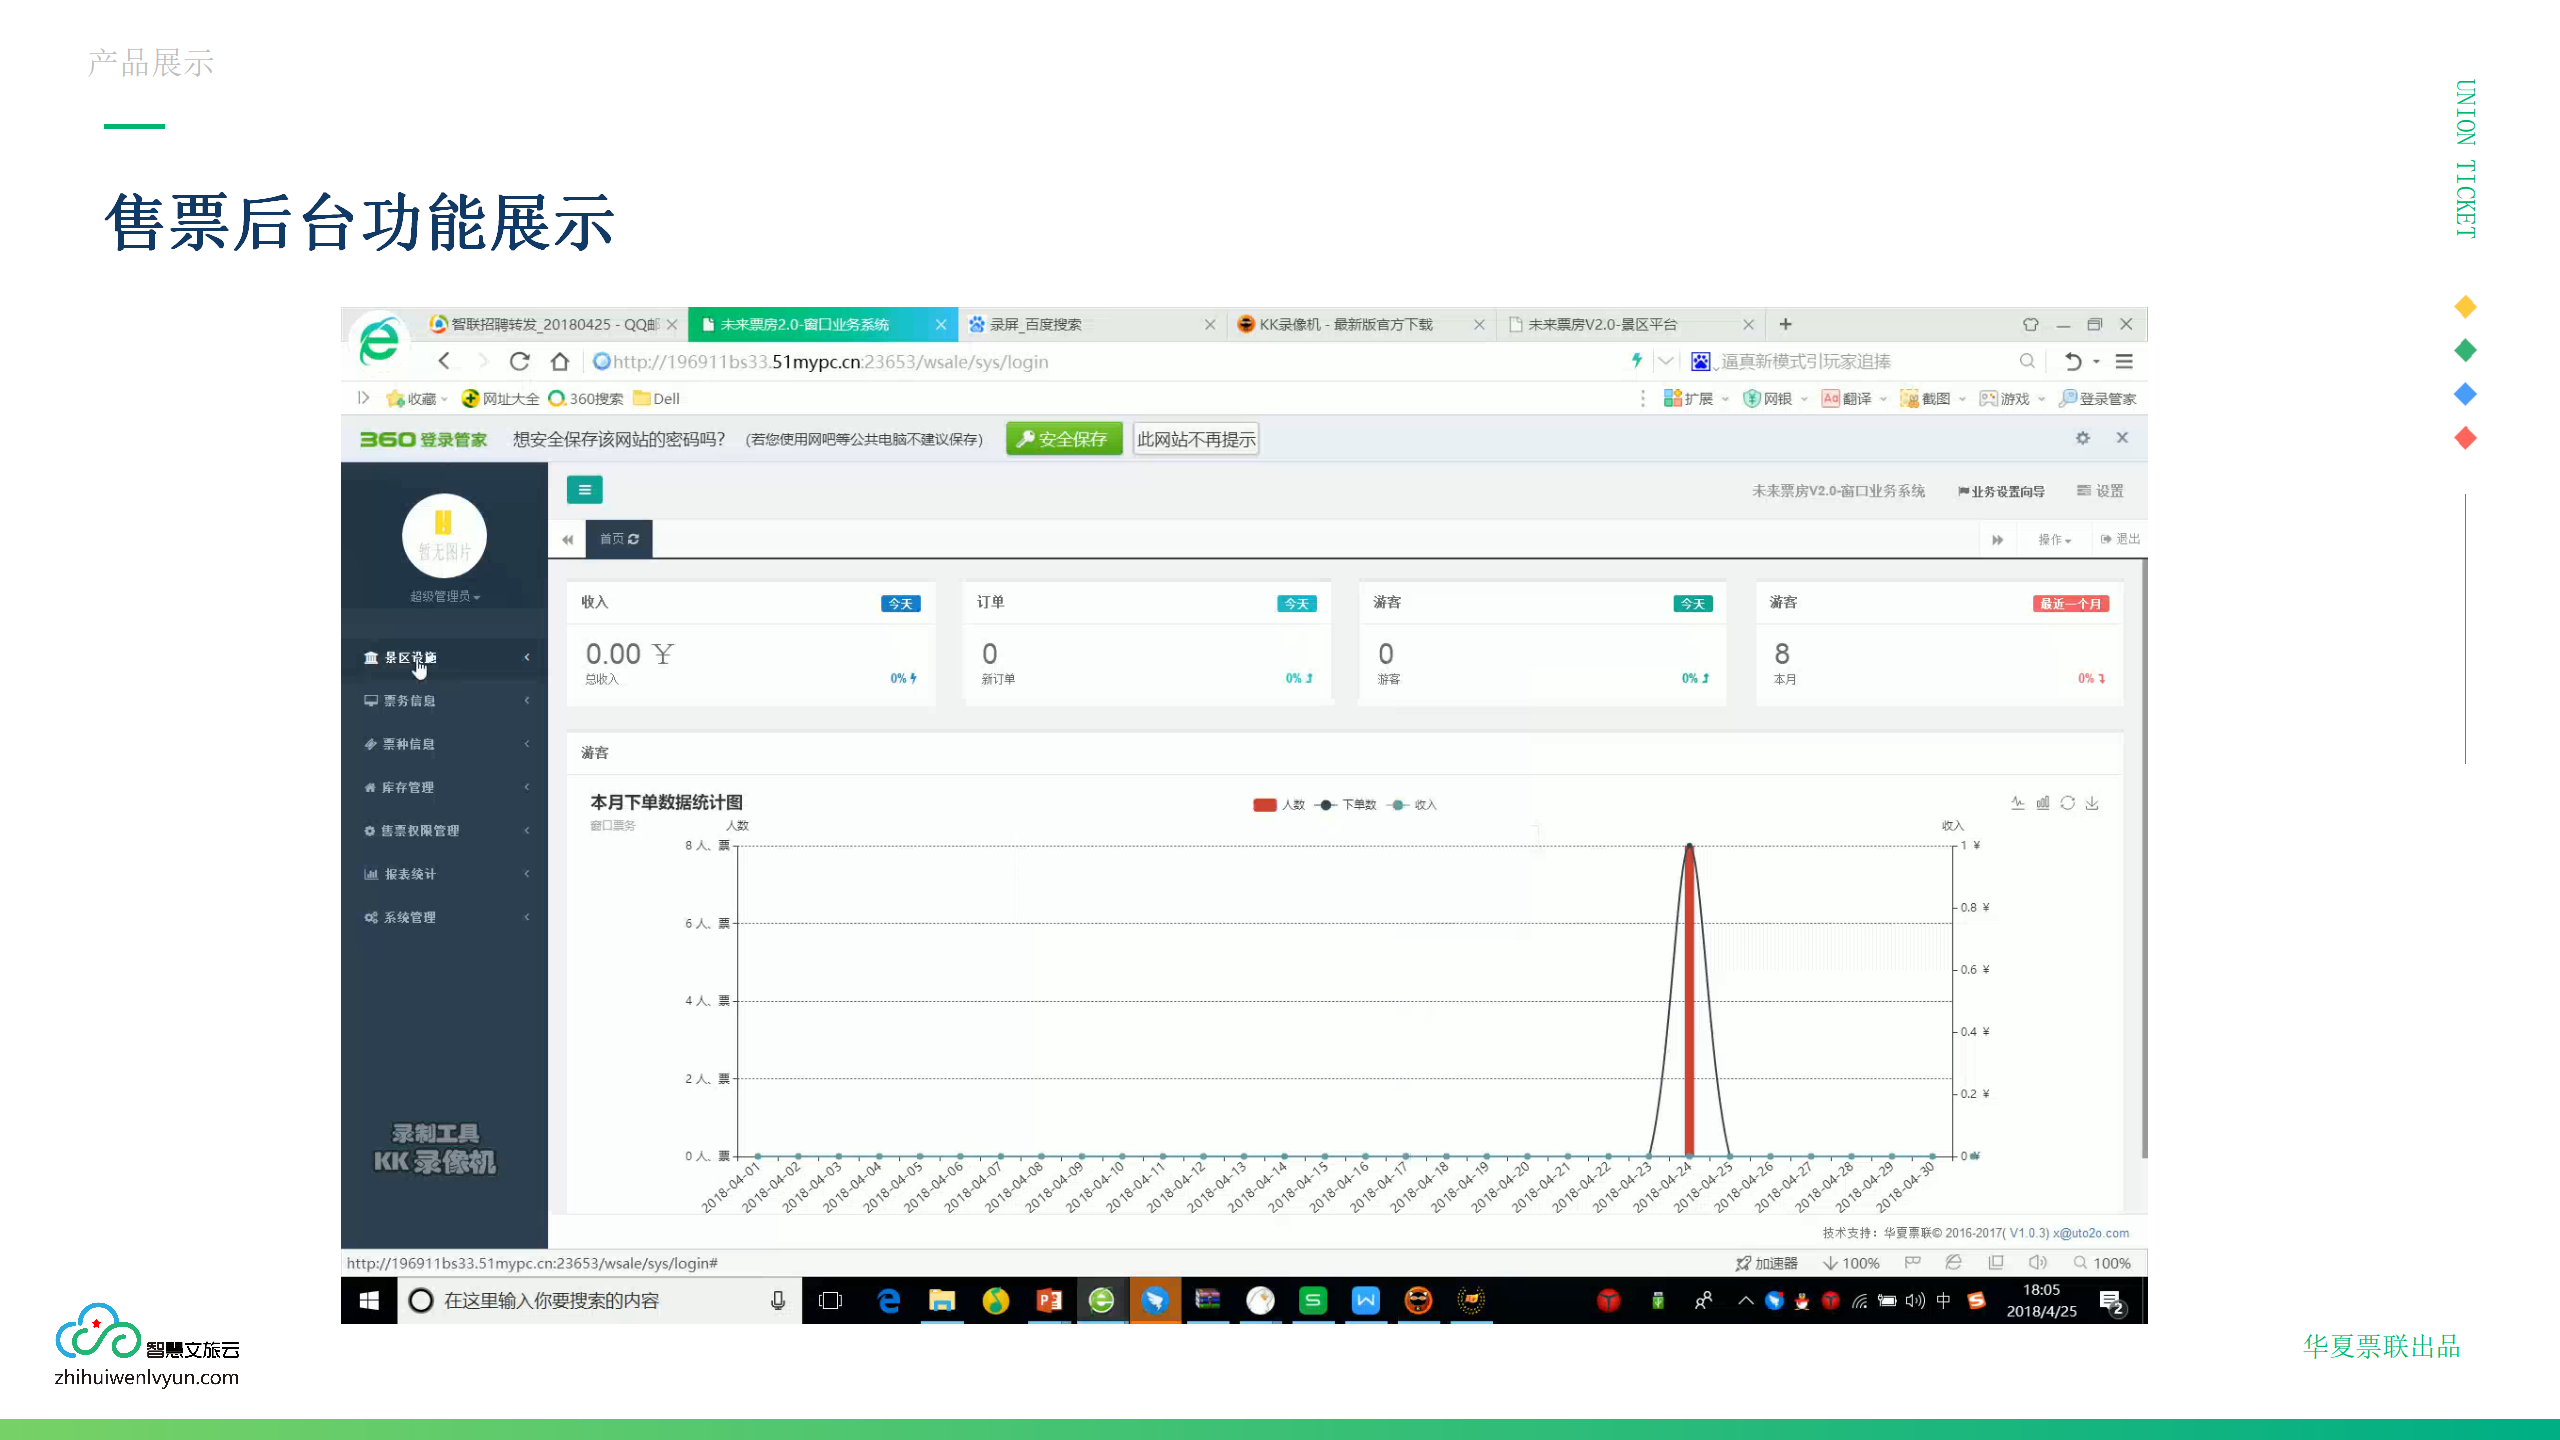
Task: Open the 360 password bar settings gear
Action: pos(2083,438)
